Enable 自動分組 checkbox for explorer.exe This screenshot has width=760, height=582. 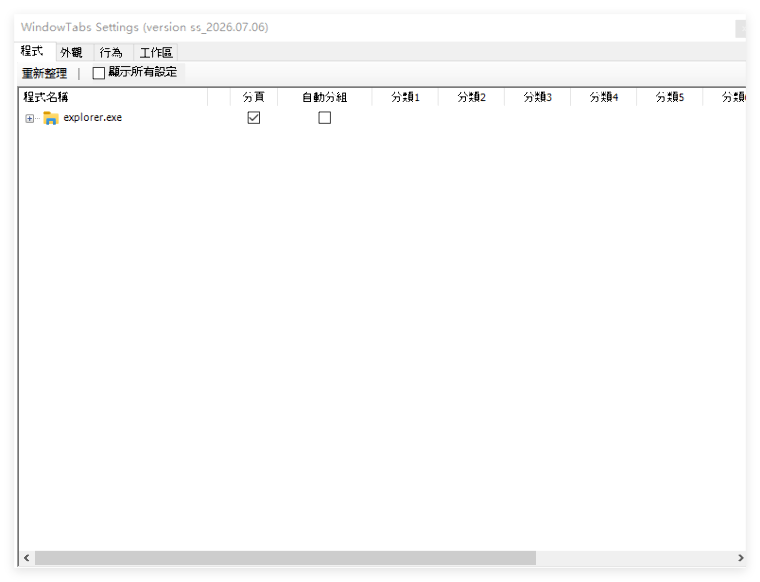point(325,118)
